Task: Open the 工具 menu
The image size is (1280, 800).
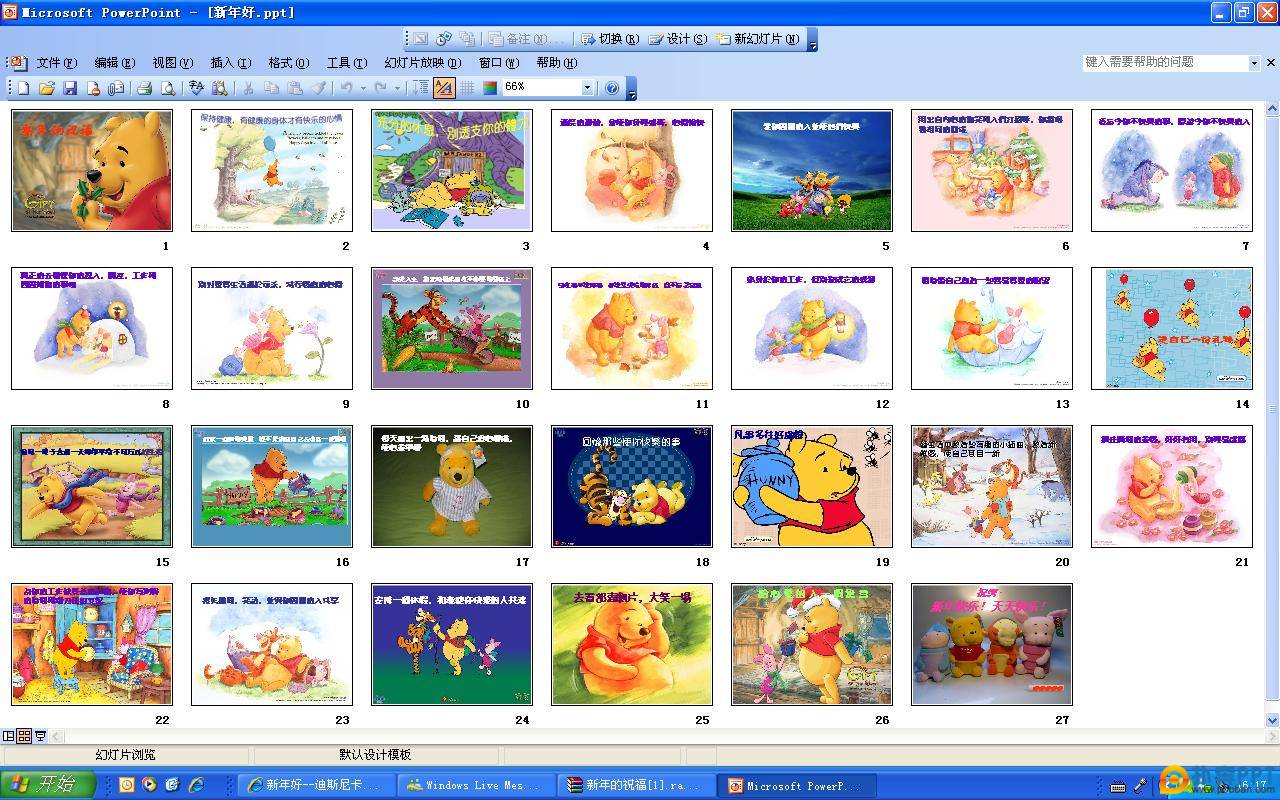Action: [x=346, y=63]
